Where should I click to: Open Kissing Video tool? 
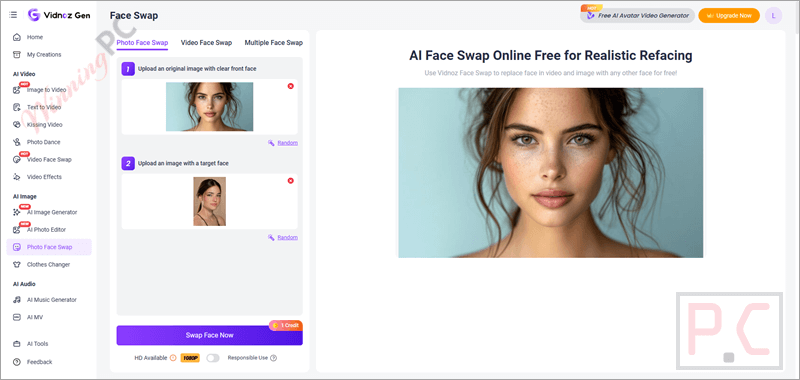[45, 124]
